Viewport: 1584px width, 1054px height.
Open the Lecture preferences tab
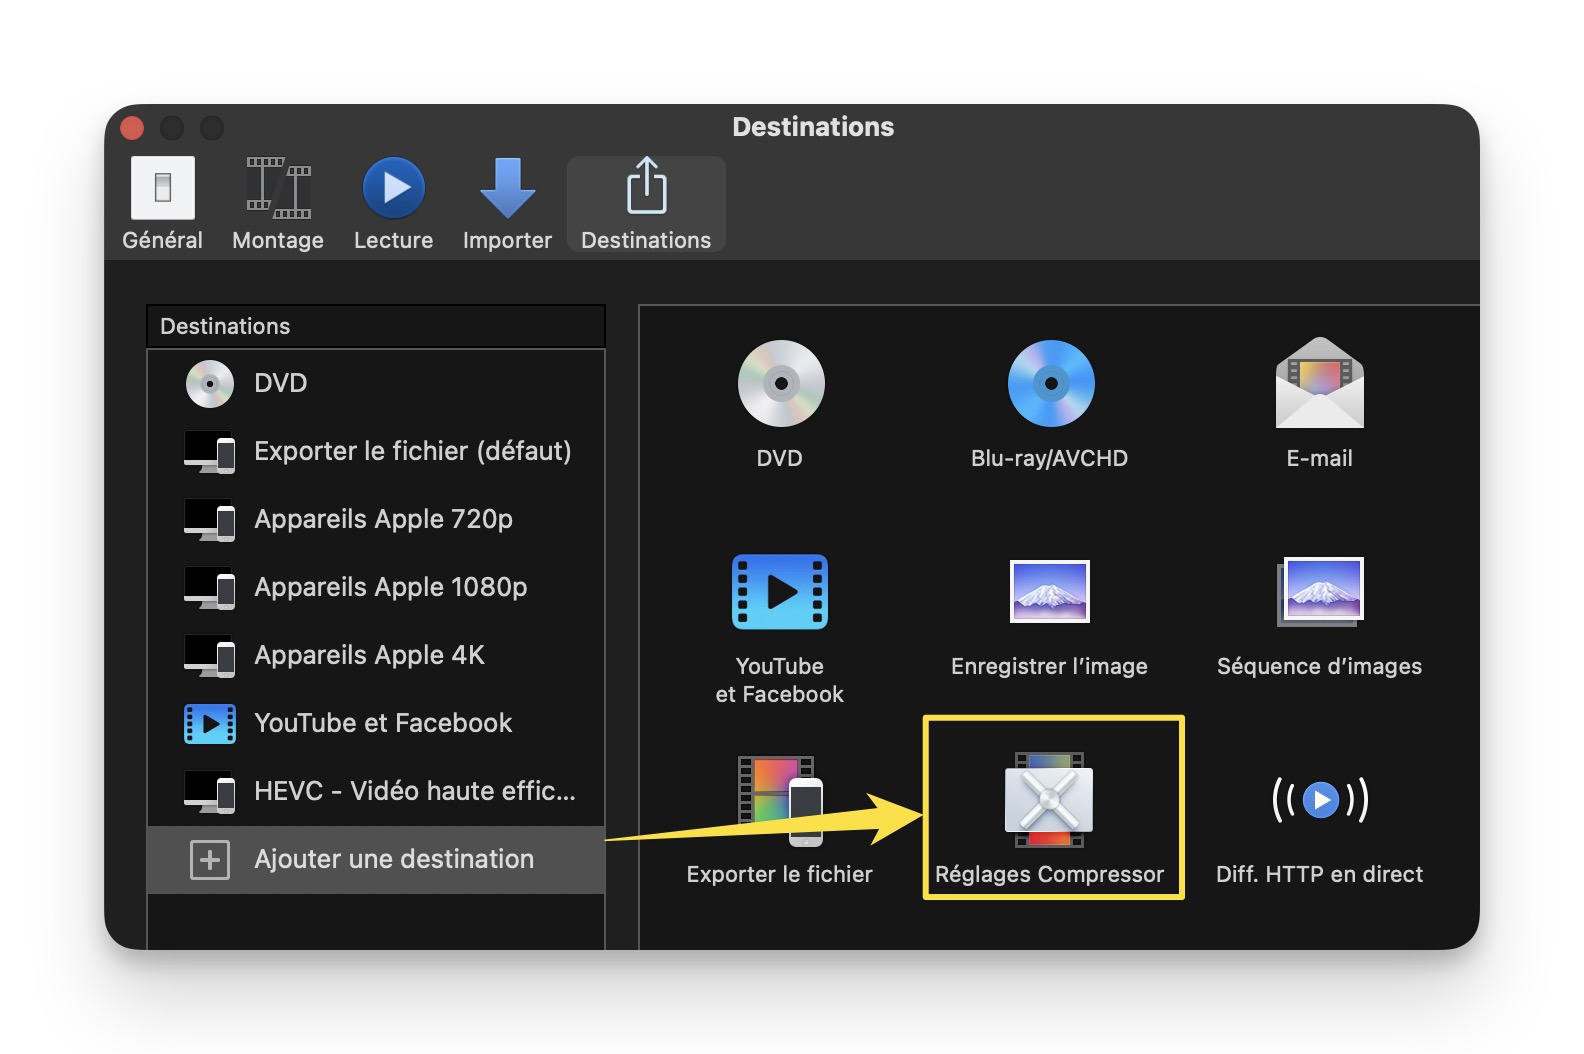click(393, 204)
